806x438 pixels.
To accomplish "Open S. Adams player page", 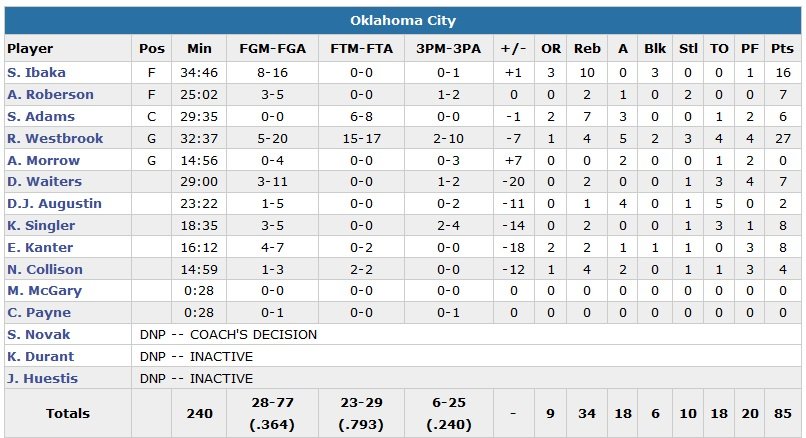I will 35,117.
